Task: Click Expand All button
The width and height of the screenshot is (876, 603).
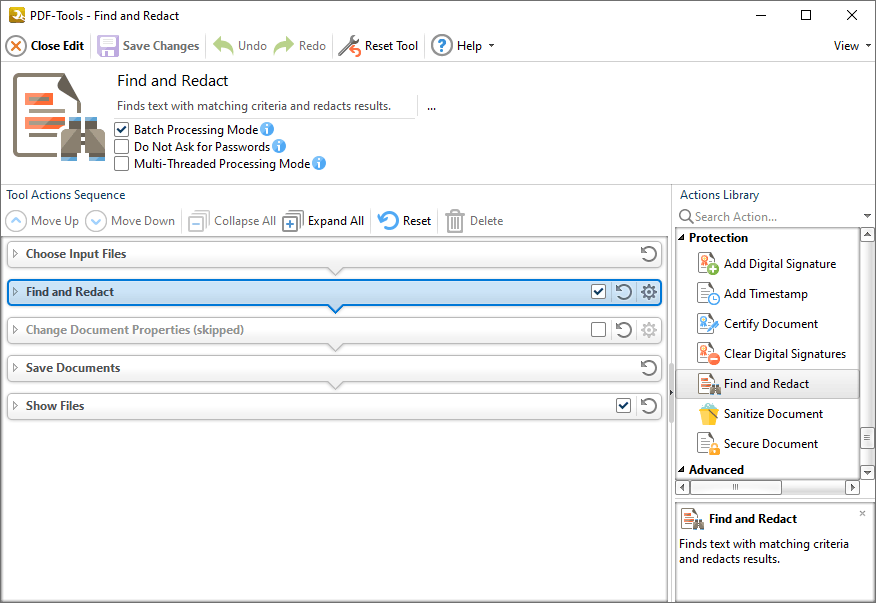Action: point(324,221)
